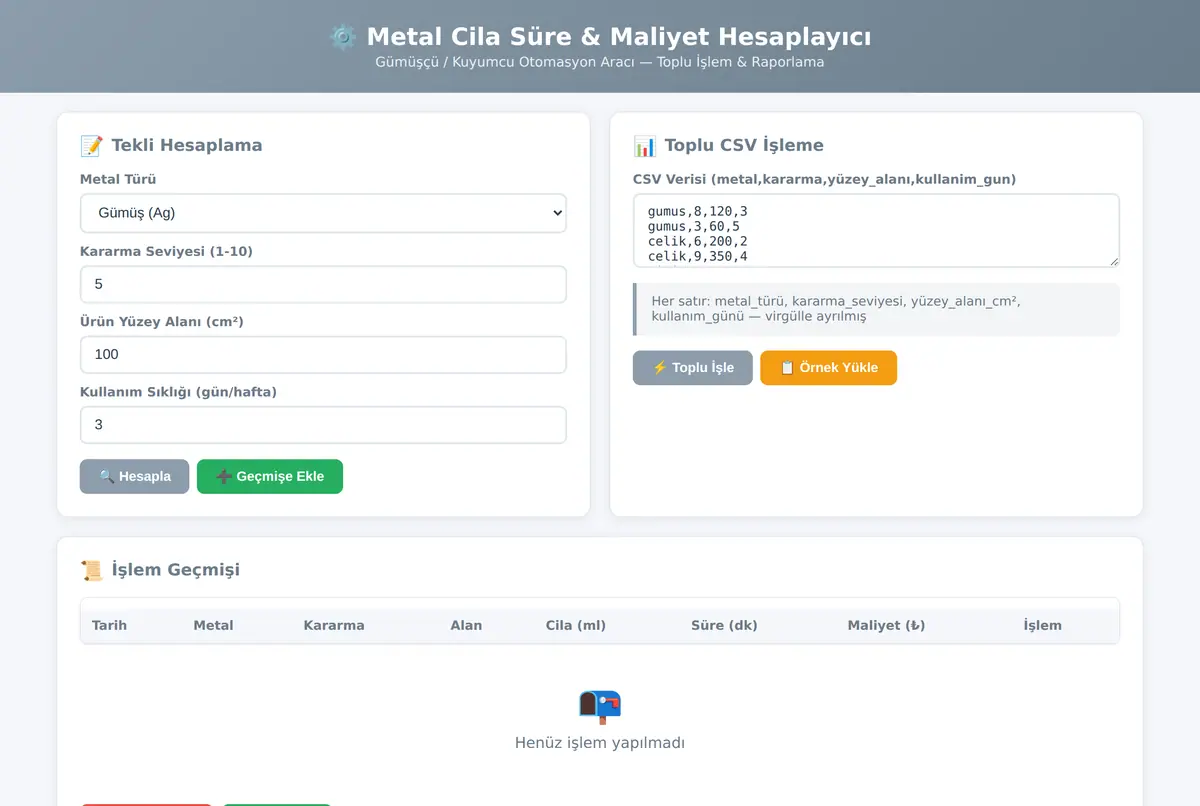Screen dimensions: 1200x806
Task: Click the Ürün Yüzey Alanı input field
Action: (323, 354)
